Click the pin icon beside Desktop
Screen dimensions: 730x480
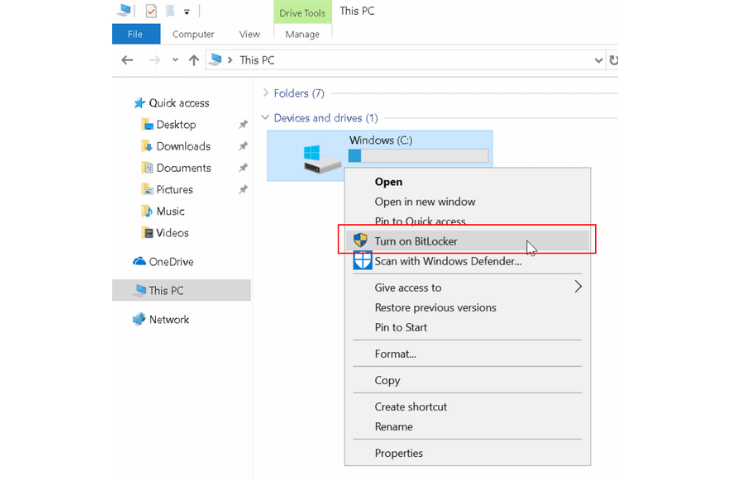[x=243, y=124]
